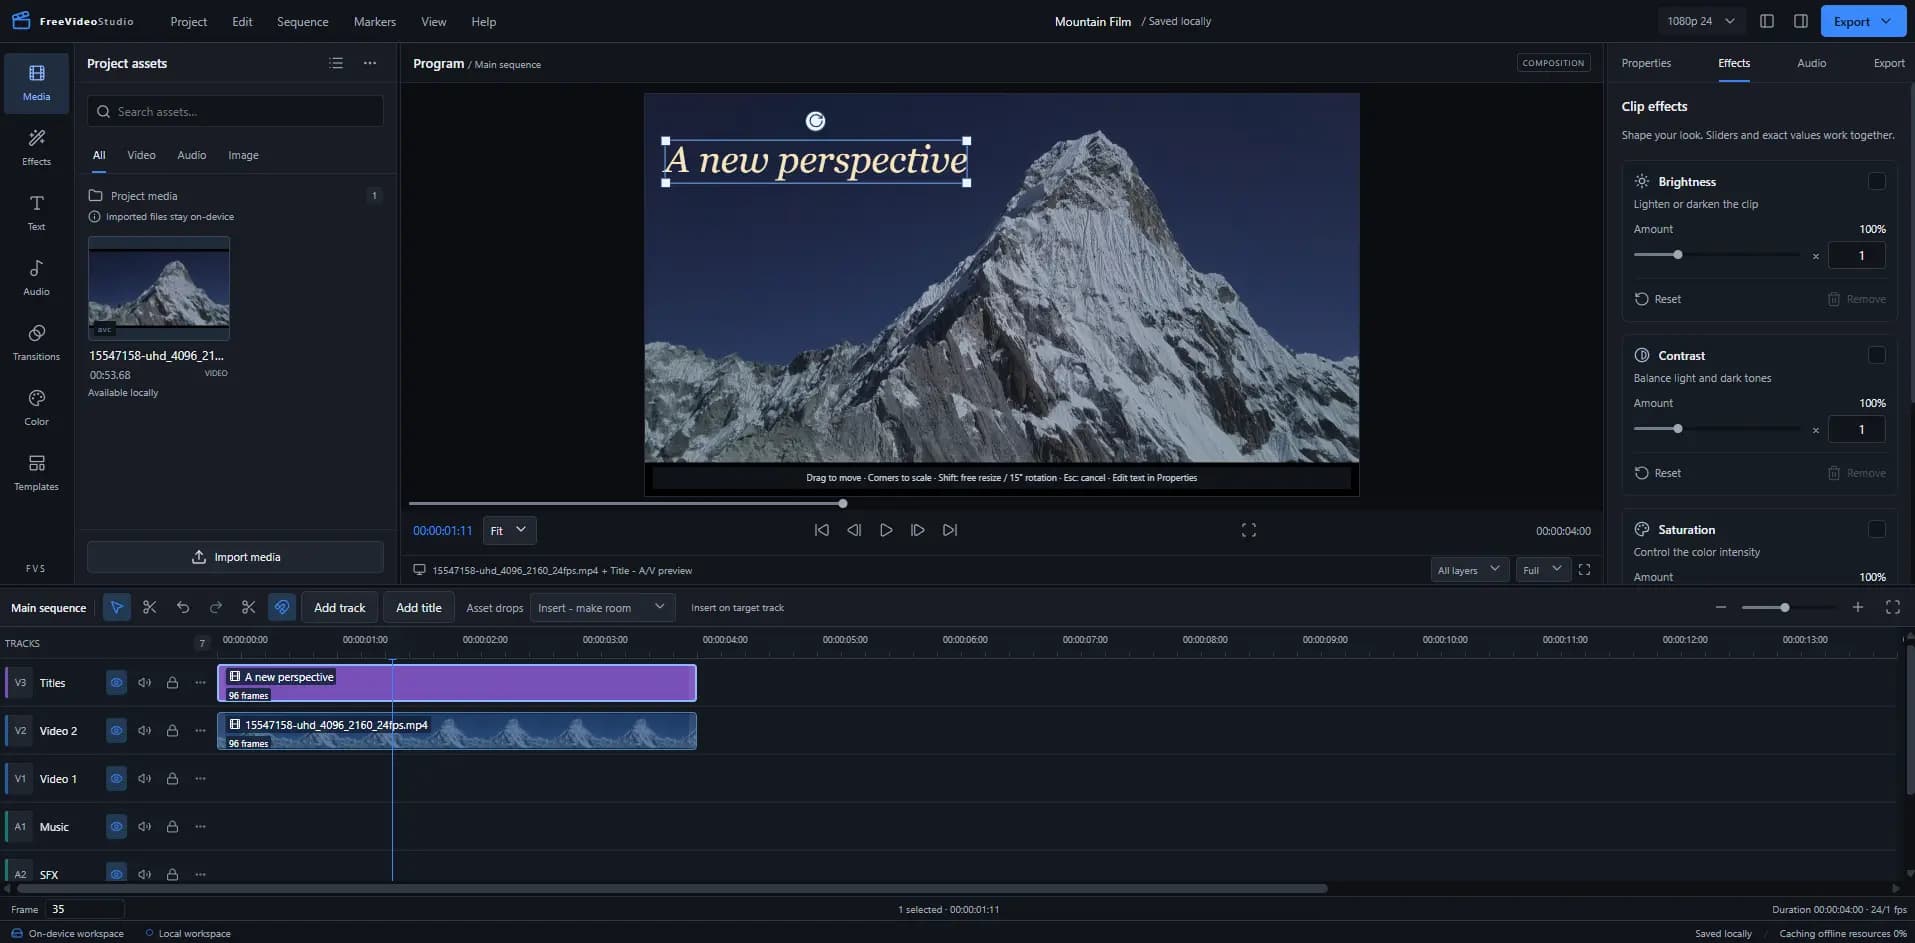Zoom in the timeline with plus
Image resolution: width=1915 pixels, height=943 pixels.
point(1858,607)
